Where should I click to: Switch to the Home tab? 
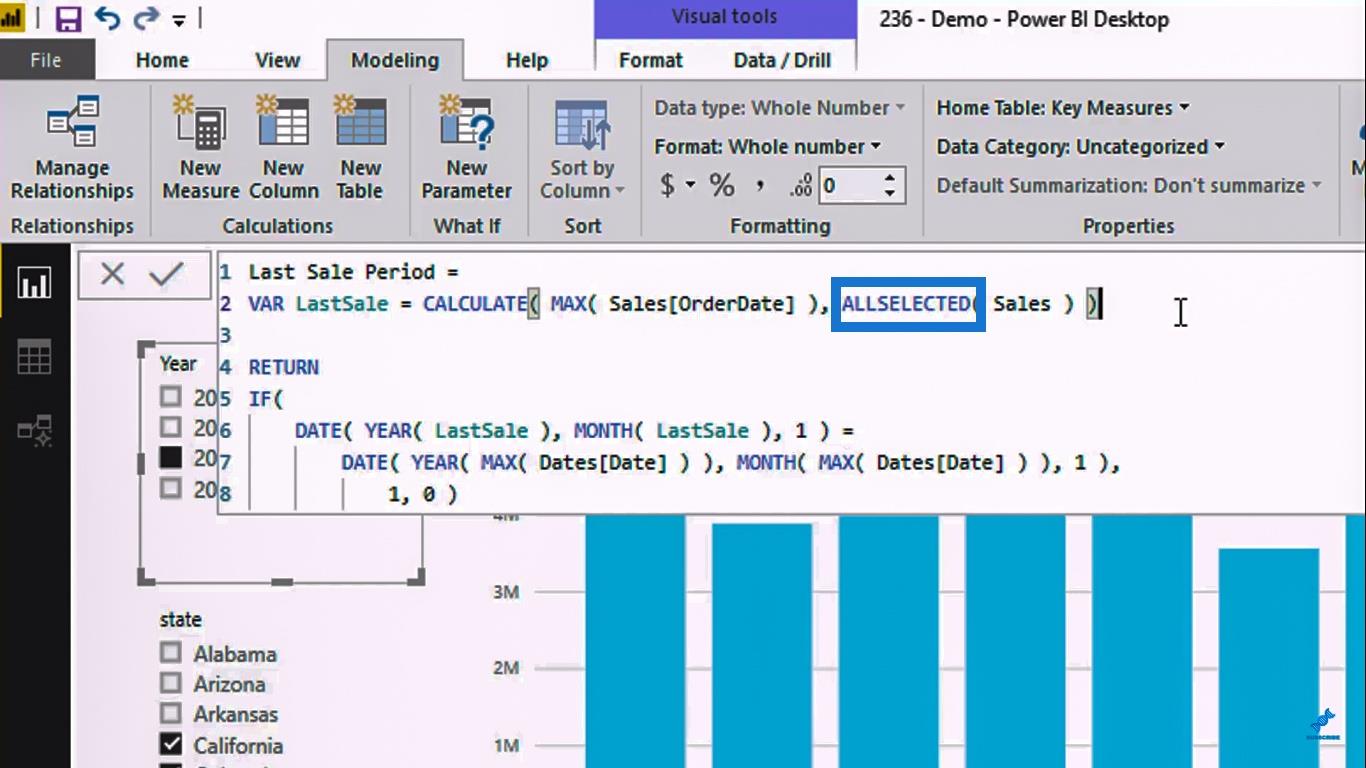[x=162, y=60]
